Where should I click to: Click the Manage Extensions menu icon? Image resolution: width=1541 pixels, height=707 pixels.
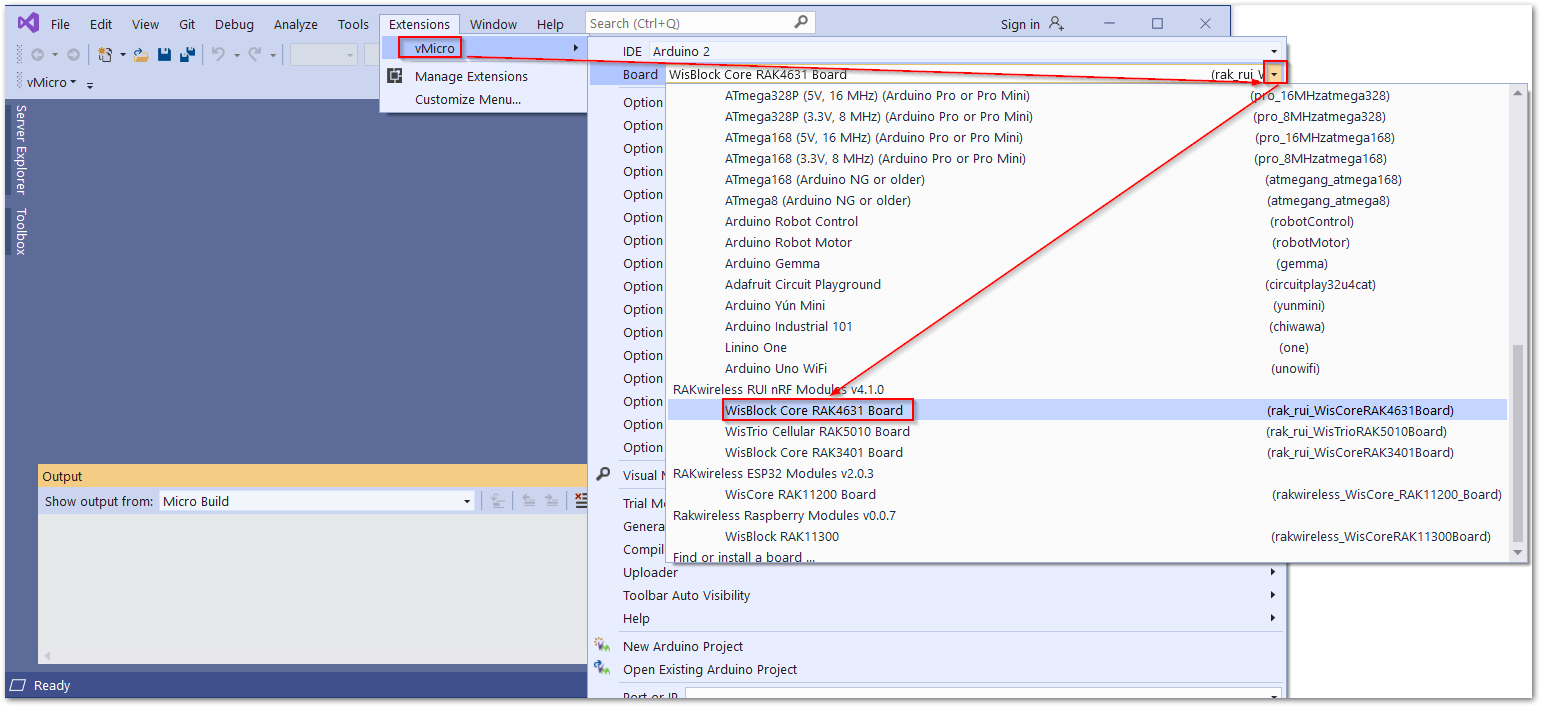tap(395, 76)
